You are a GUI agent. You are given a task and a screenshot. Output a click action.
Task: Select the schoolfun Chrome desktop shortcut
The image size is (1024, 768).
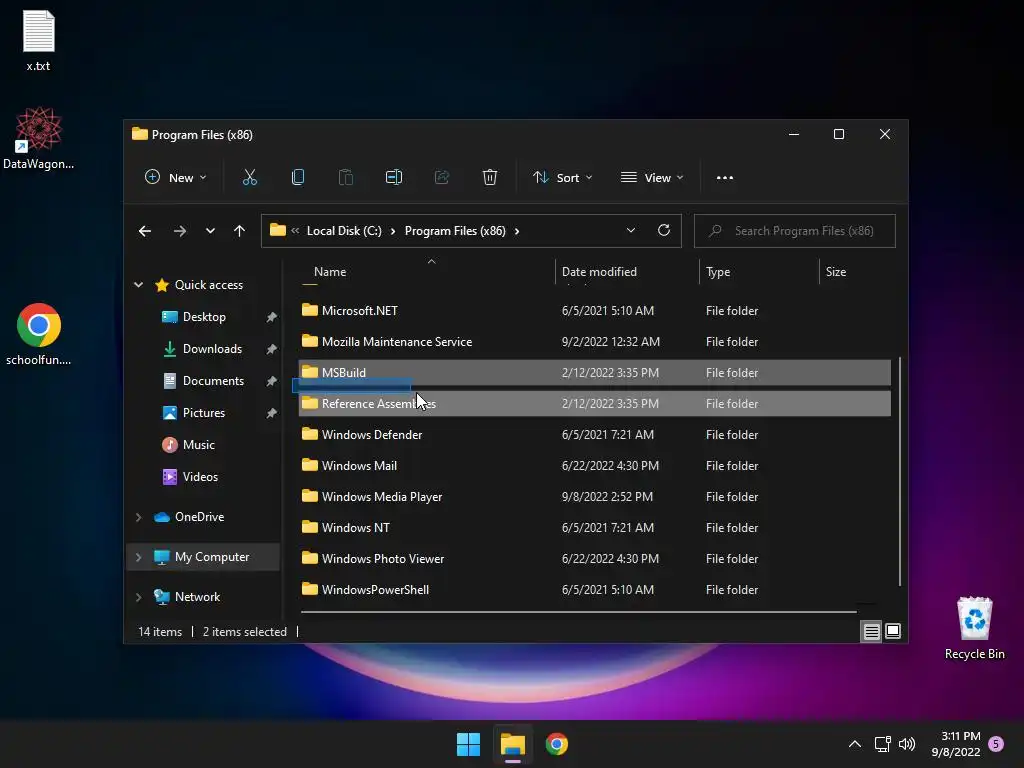click(39, 334)
